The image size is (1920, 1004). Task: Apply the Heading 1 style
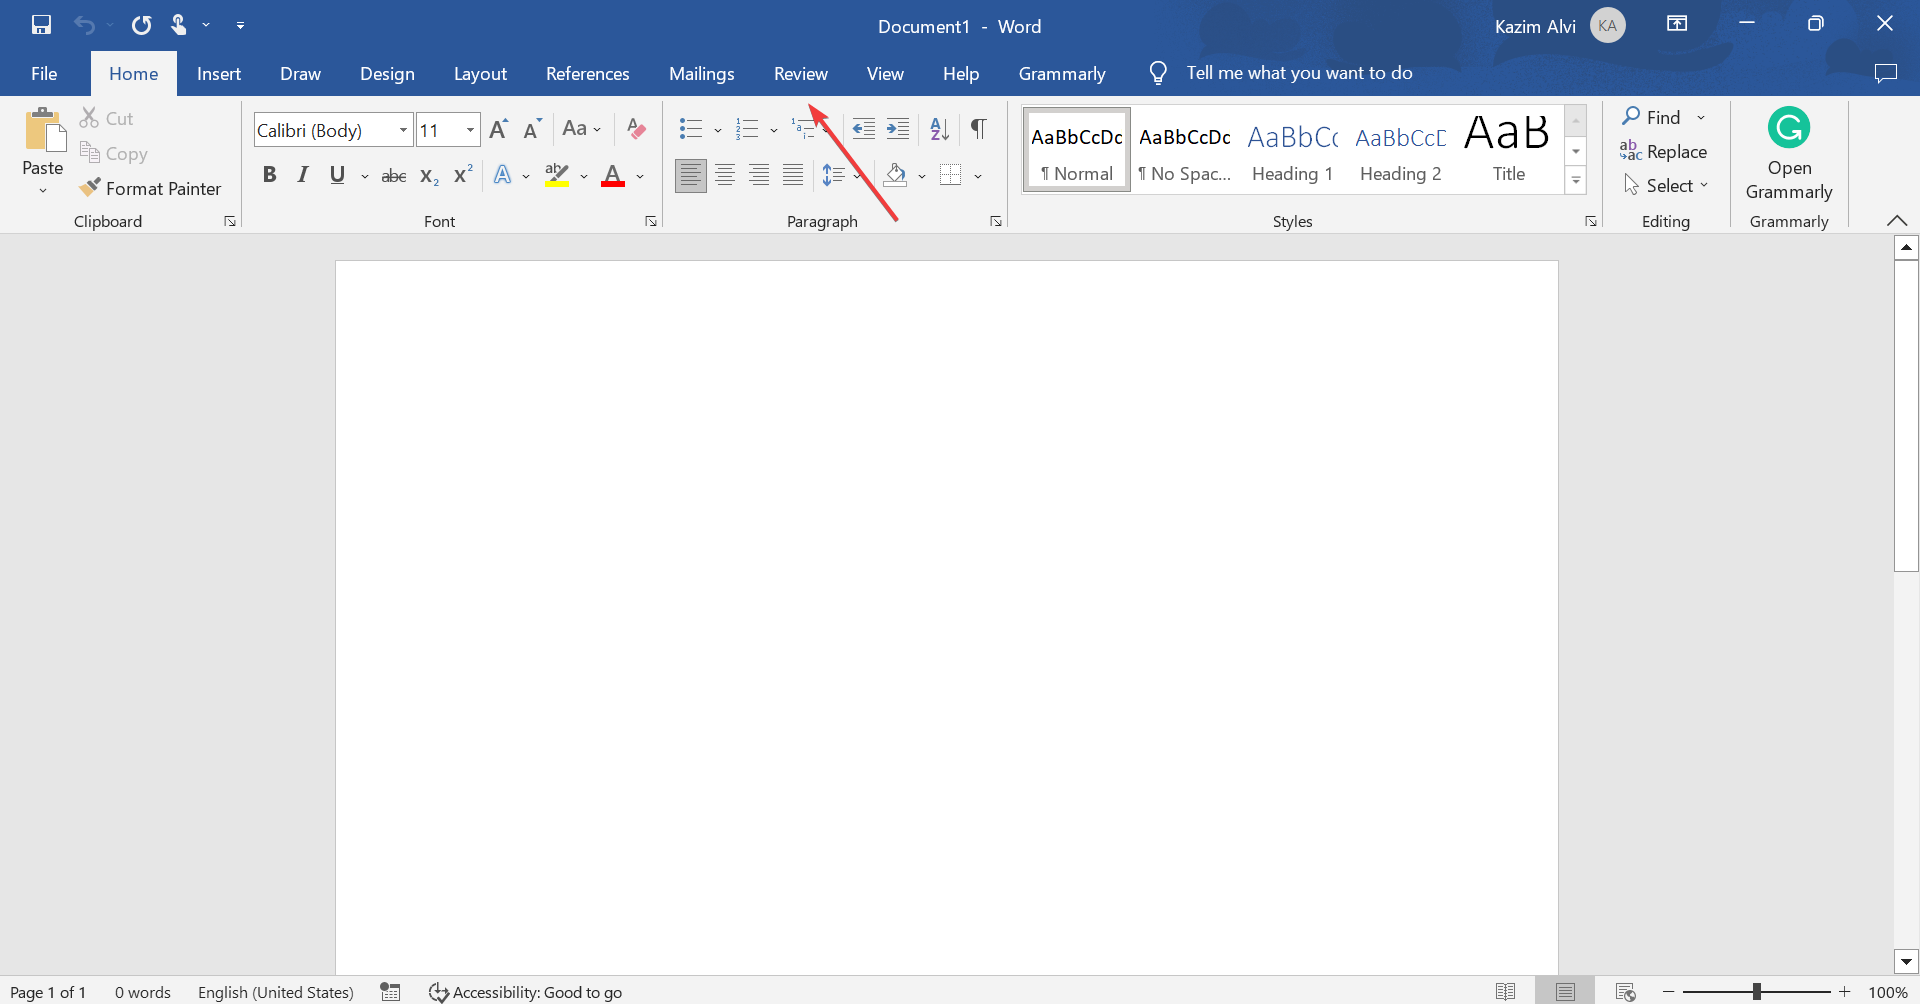click(1292, 148)
